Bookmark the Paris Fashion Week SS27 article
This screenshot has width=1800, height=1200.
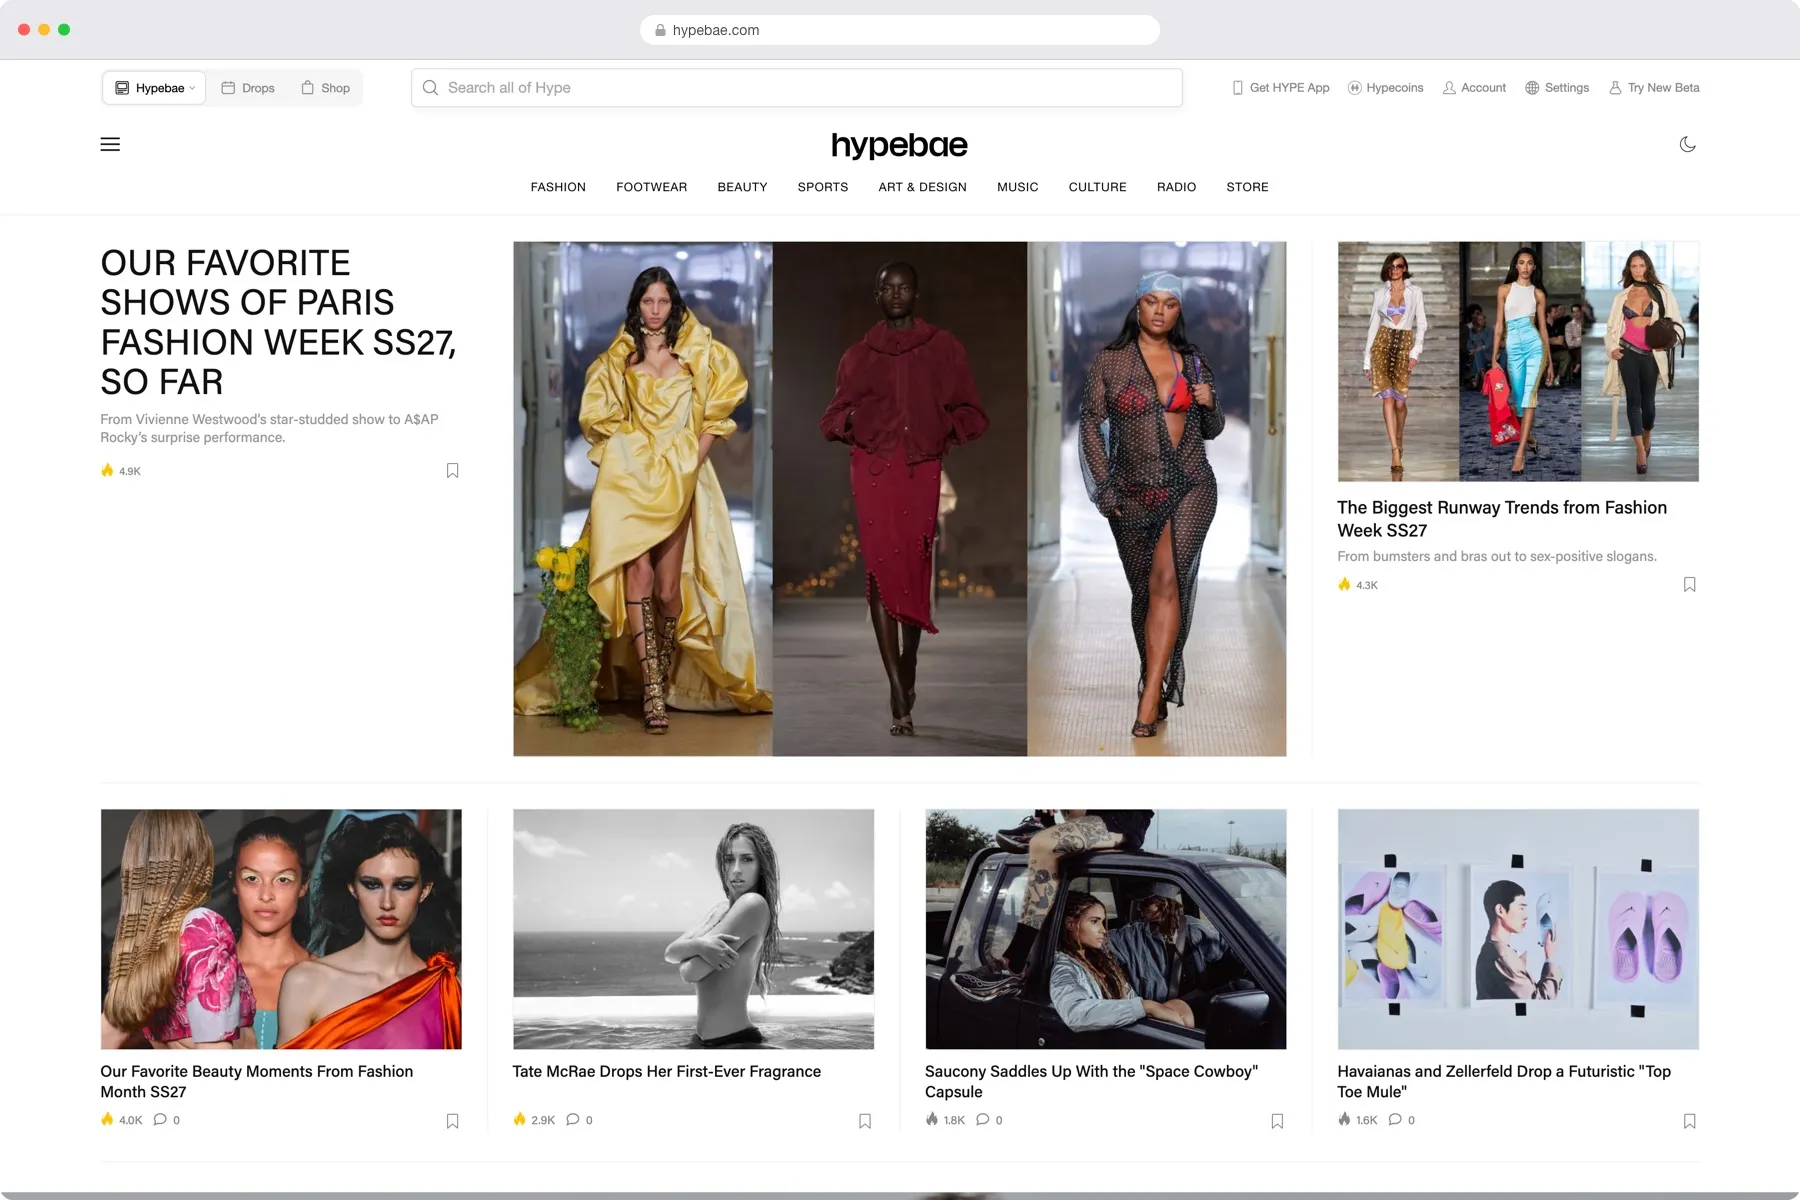pyautogui.click(x=452, y=470)
